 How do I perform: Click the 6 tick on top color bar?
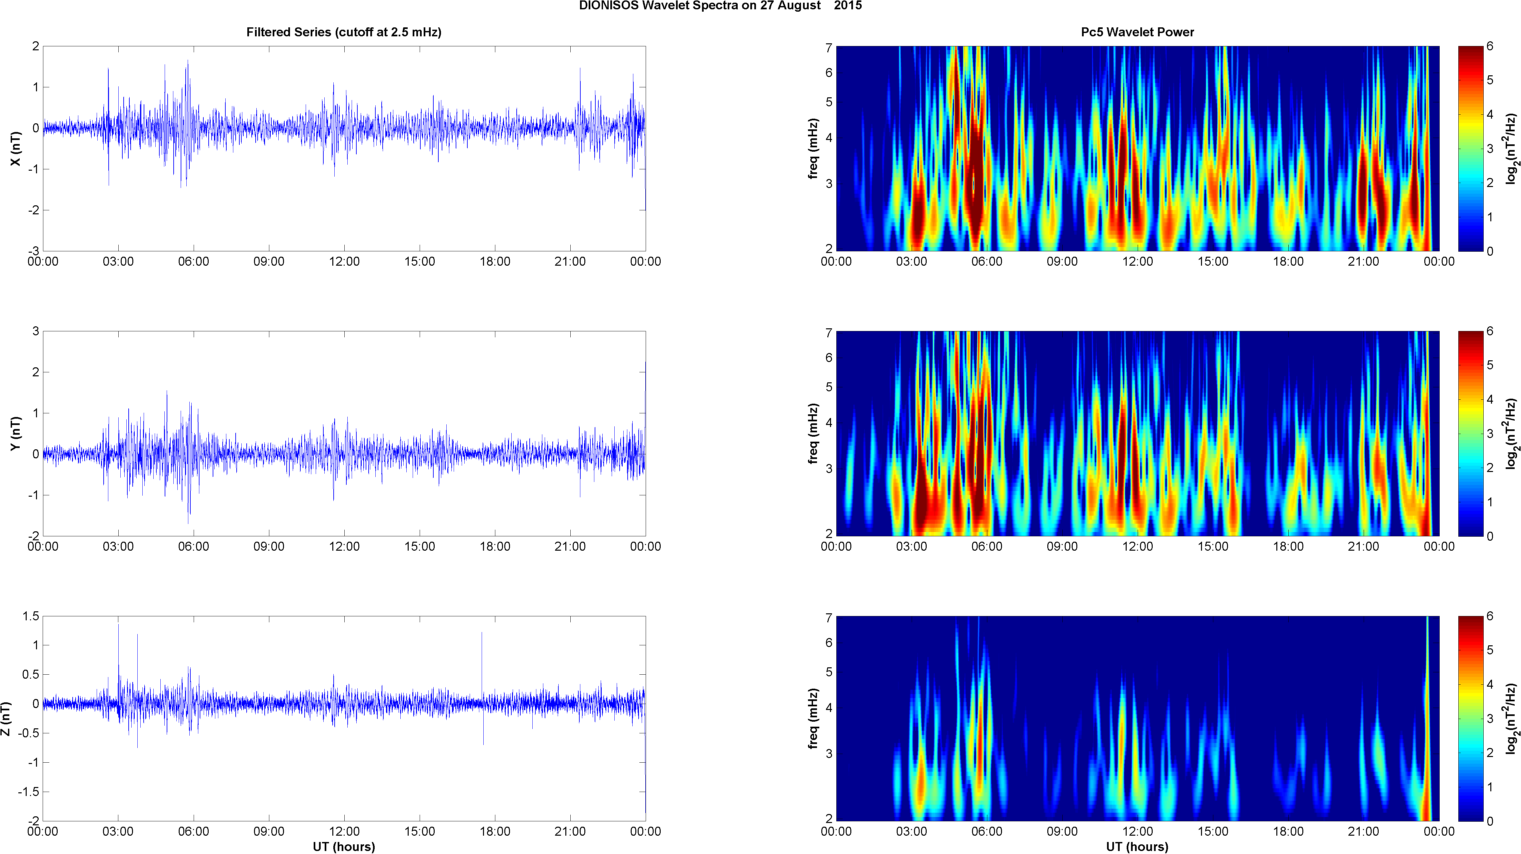1490,46
